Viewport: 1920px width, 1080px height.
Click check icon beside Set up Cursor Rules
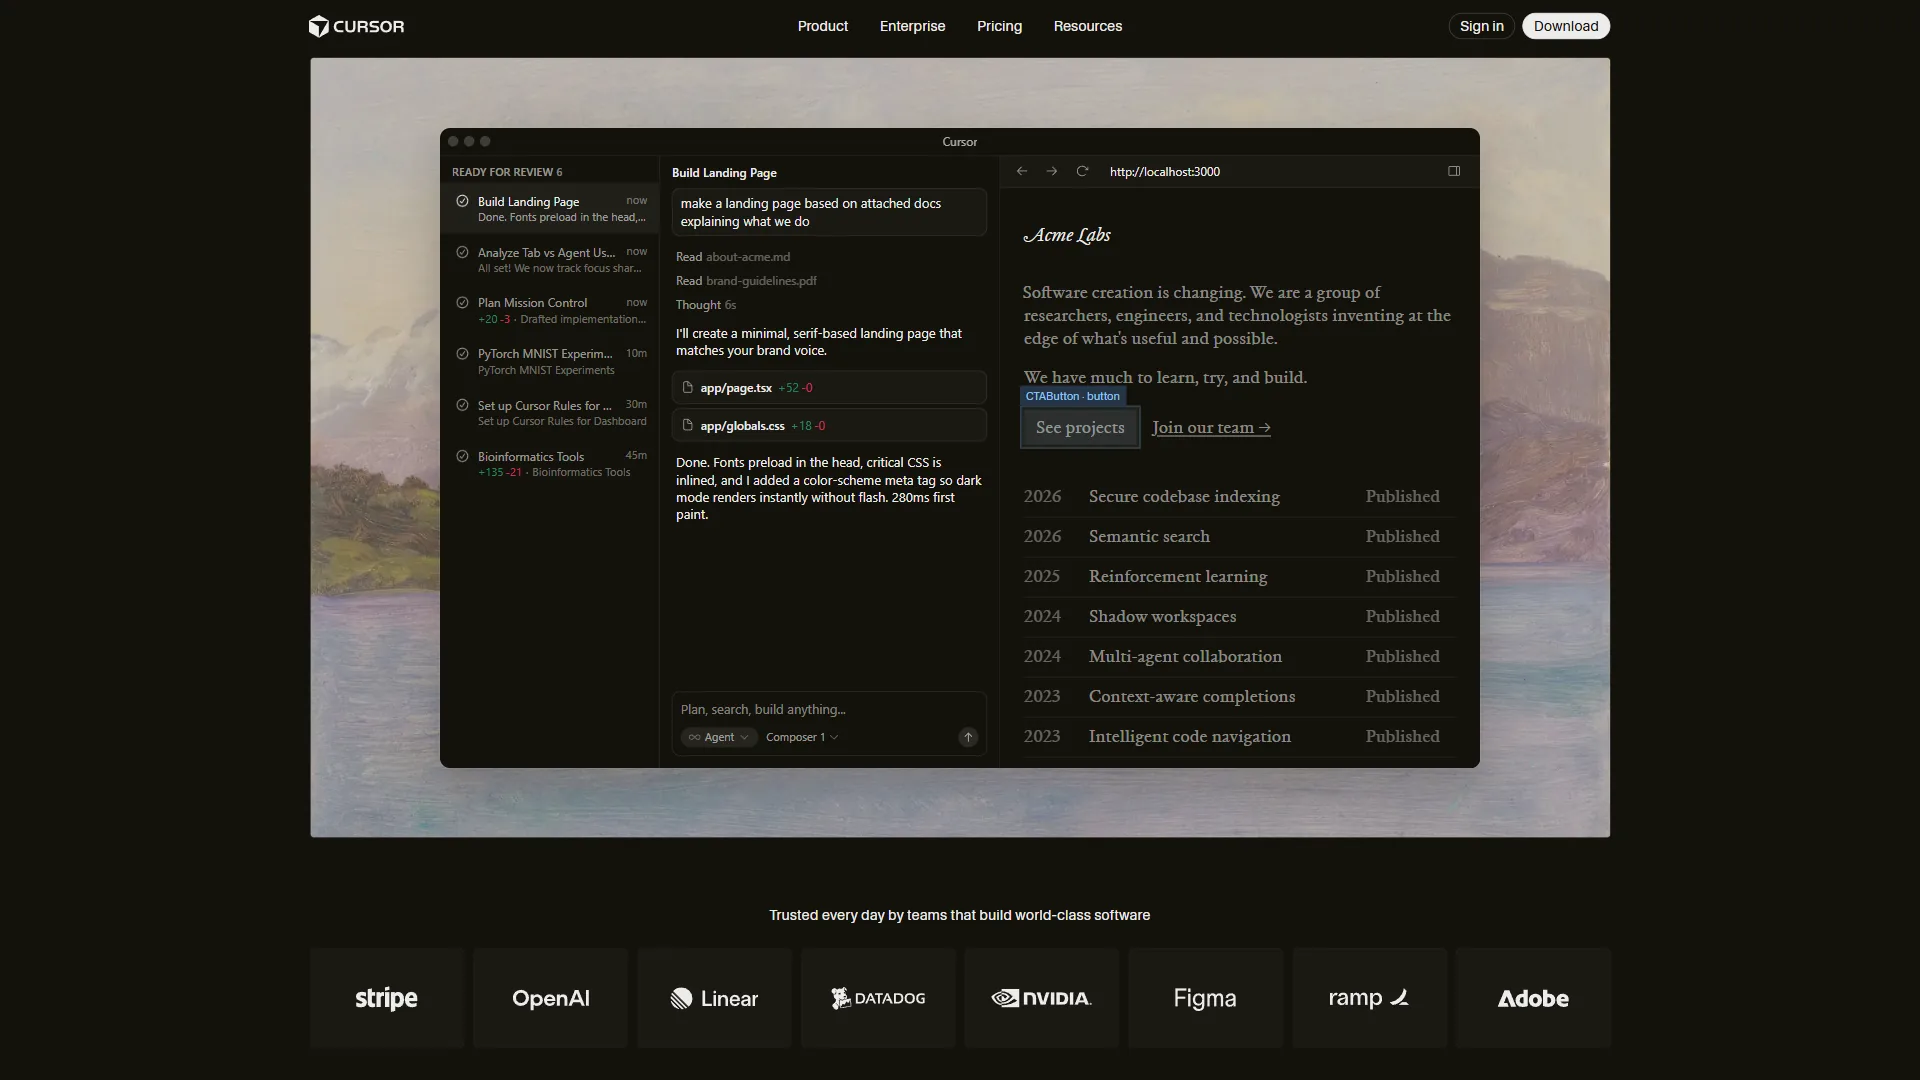[462, 405]
